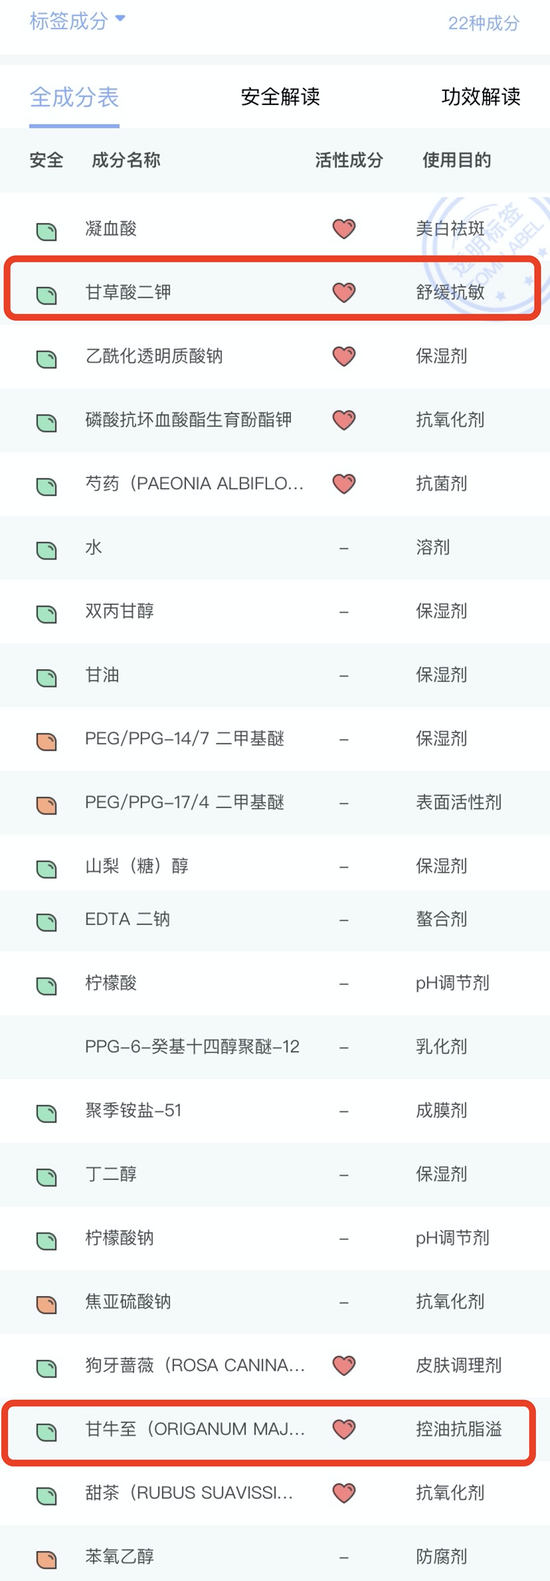Click heart icon in 甘草酸二钾 row
550x1581 pixels.
pos(344,292)
